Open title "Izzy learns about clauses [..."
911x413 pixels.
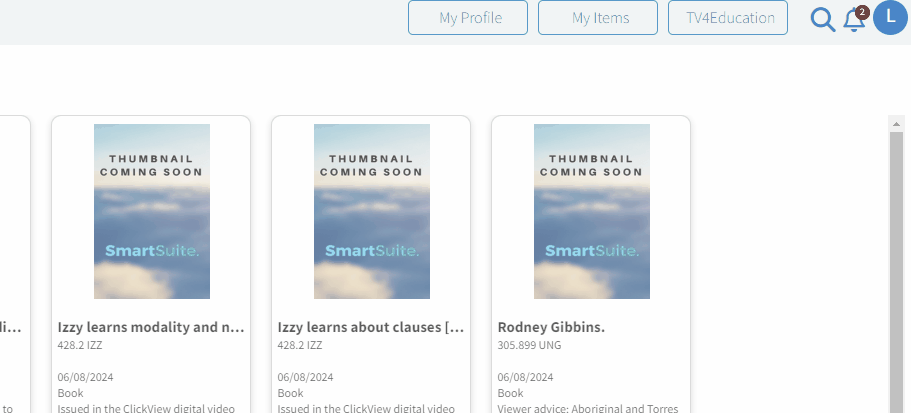[x=371, y=327]
